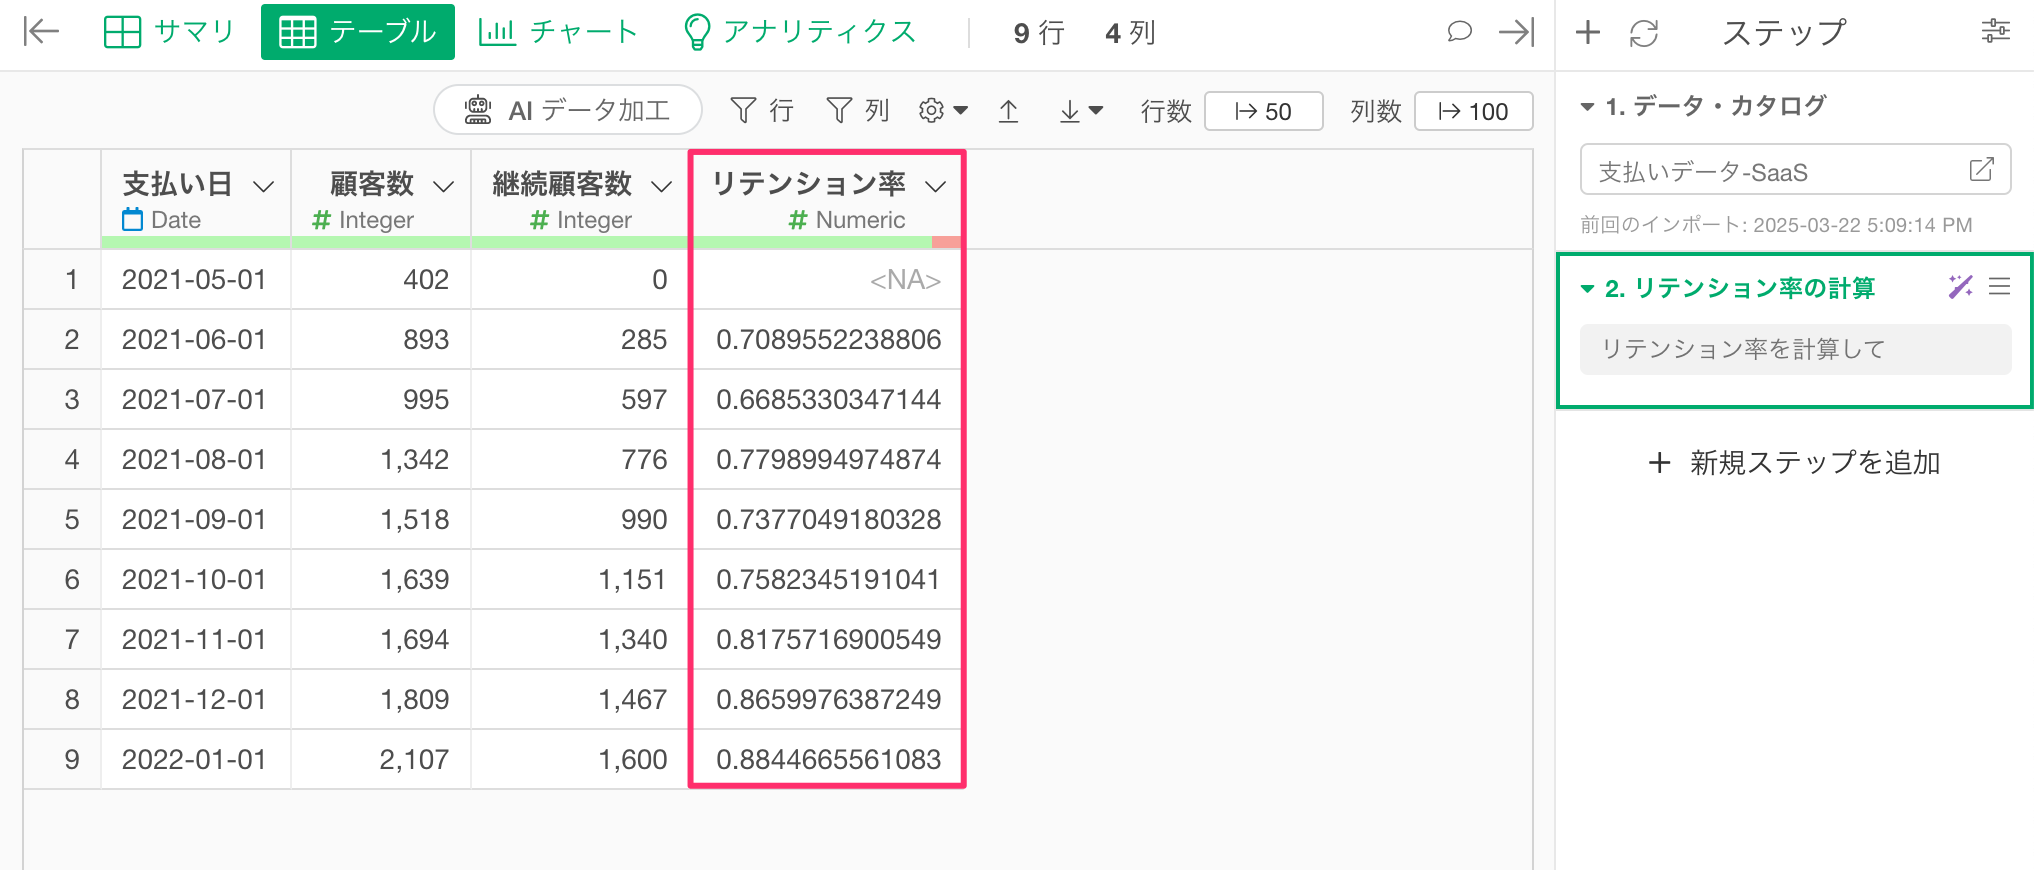Select cell 0.7089552238806
The height and width of the screenshot is (870, 2034).
click(x=826, y=340)
